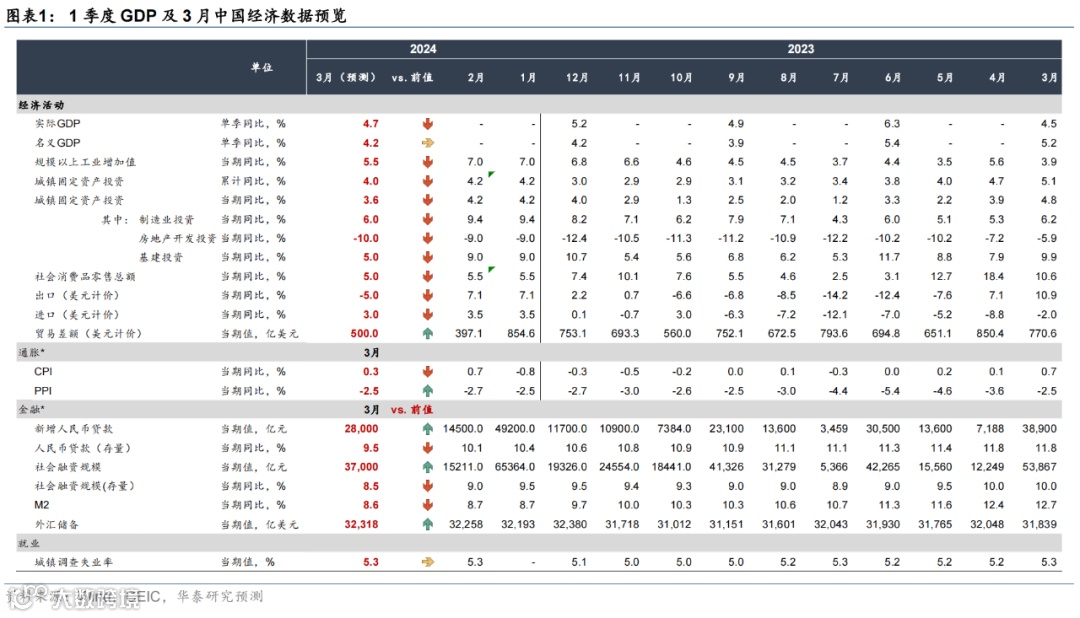Image resolution: width=1080 pixels, height=618 pixels.
Task: Click the down arrow for 社会消费品零售总额
Action: click(x=428, y=276)
